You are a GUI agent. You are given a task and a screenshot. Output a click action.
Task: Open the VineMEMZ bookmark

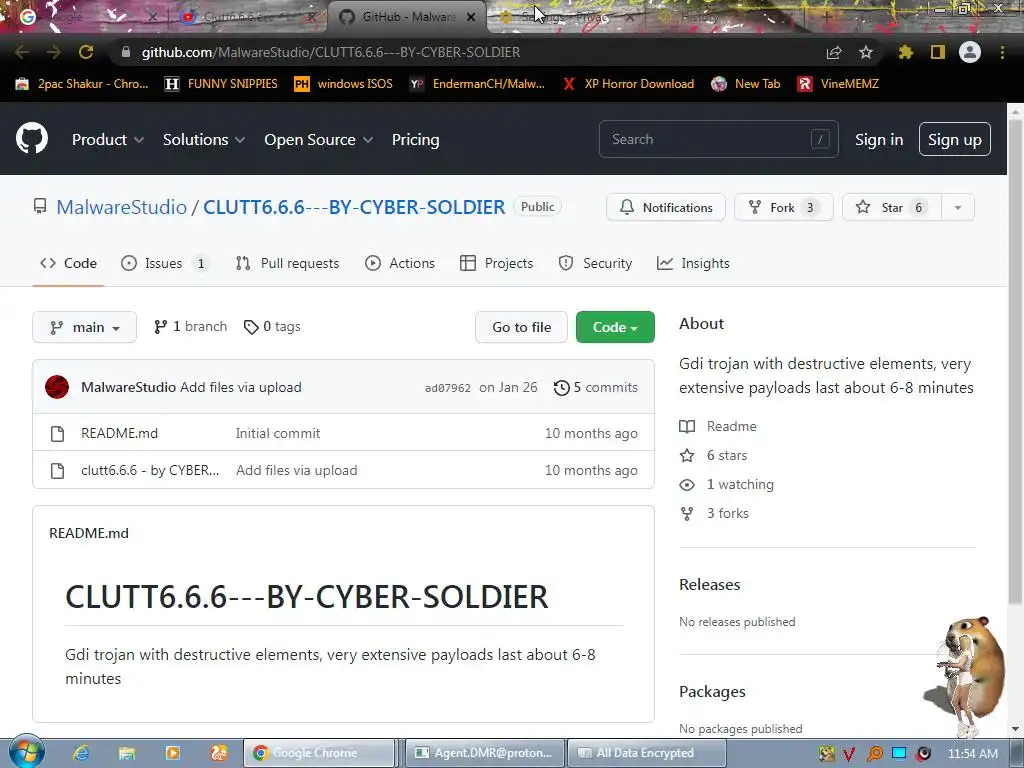point(839,84)
